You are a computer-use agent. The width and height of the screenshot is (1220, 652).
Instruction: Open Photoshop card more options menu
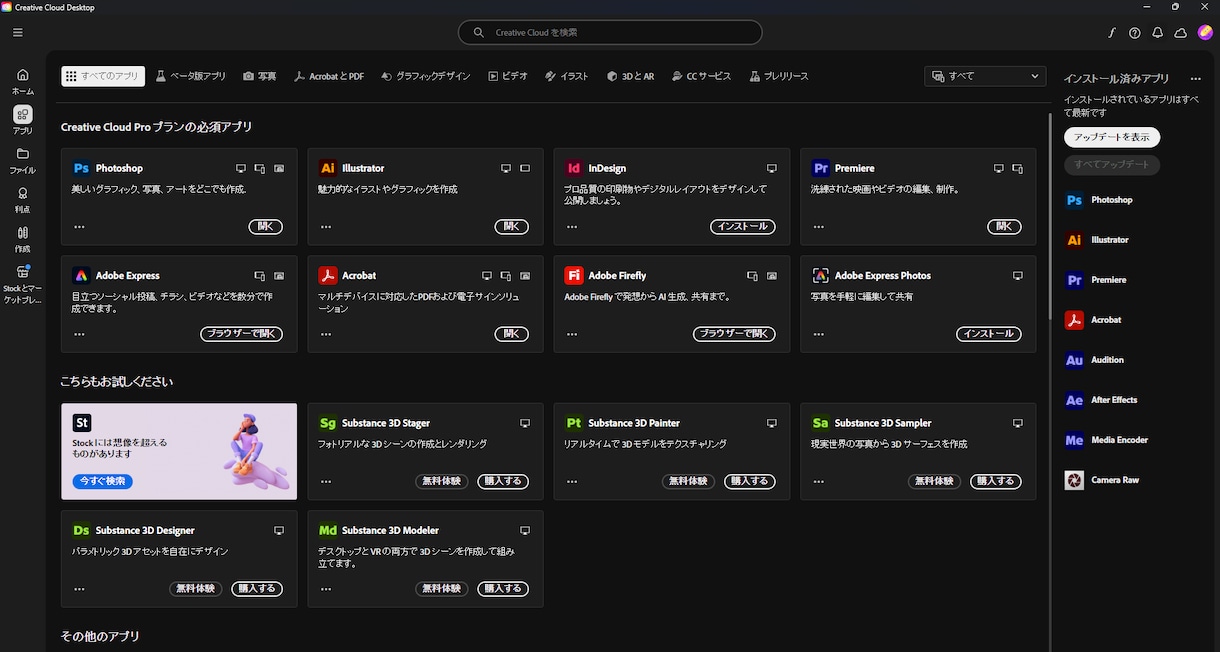click(79, 227)
